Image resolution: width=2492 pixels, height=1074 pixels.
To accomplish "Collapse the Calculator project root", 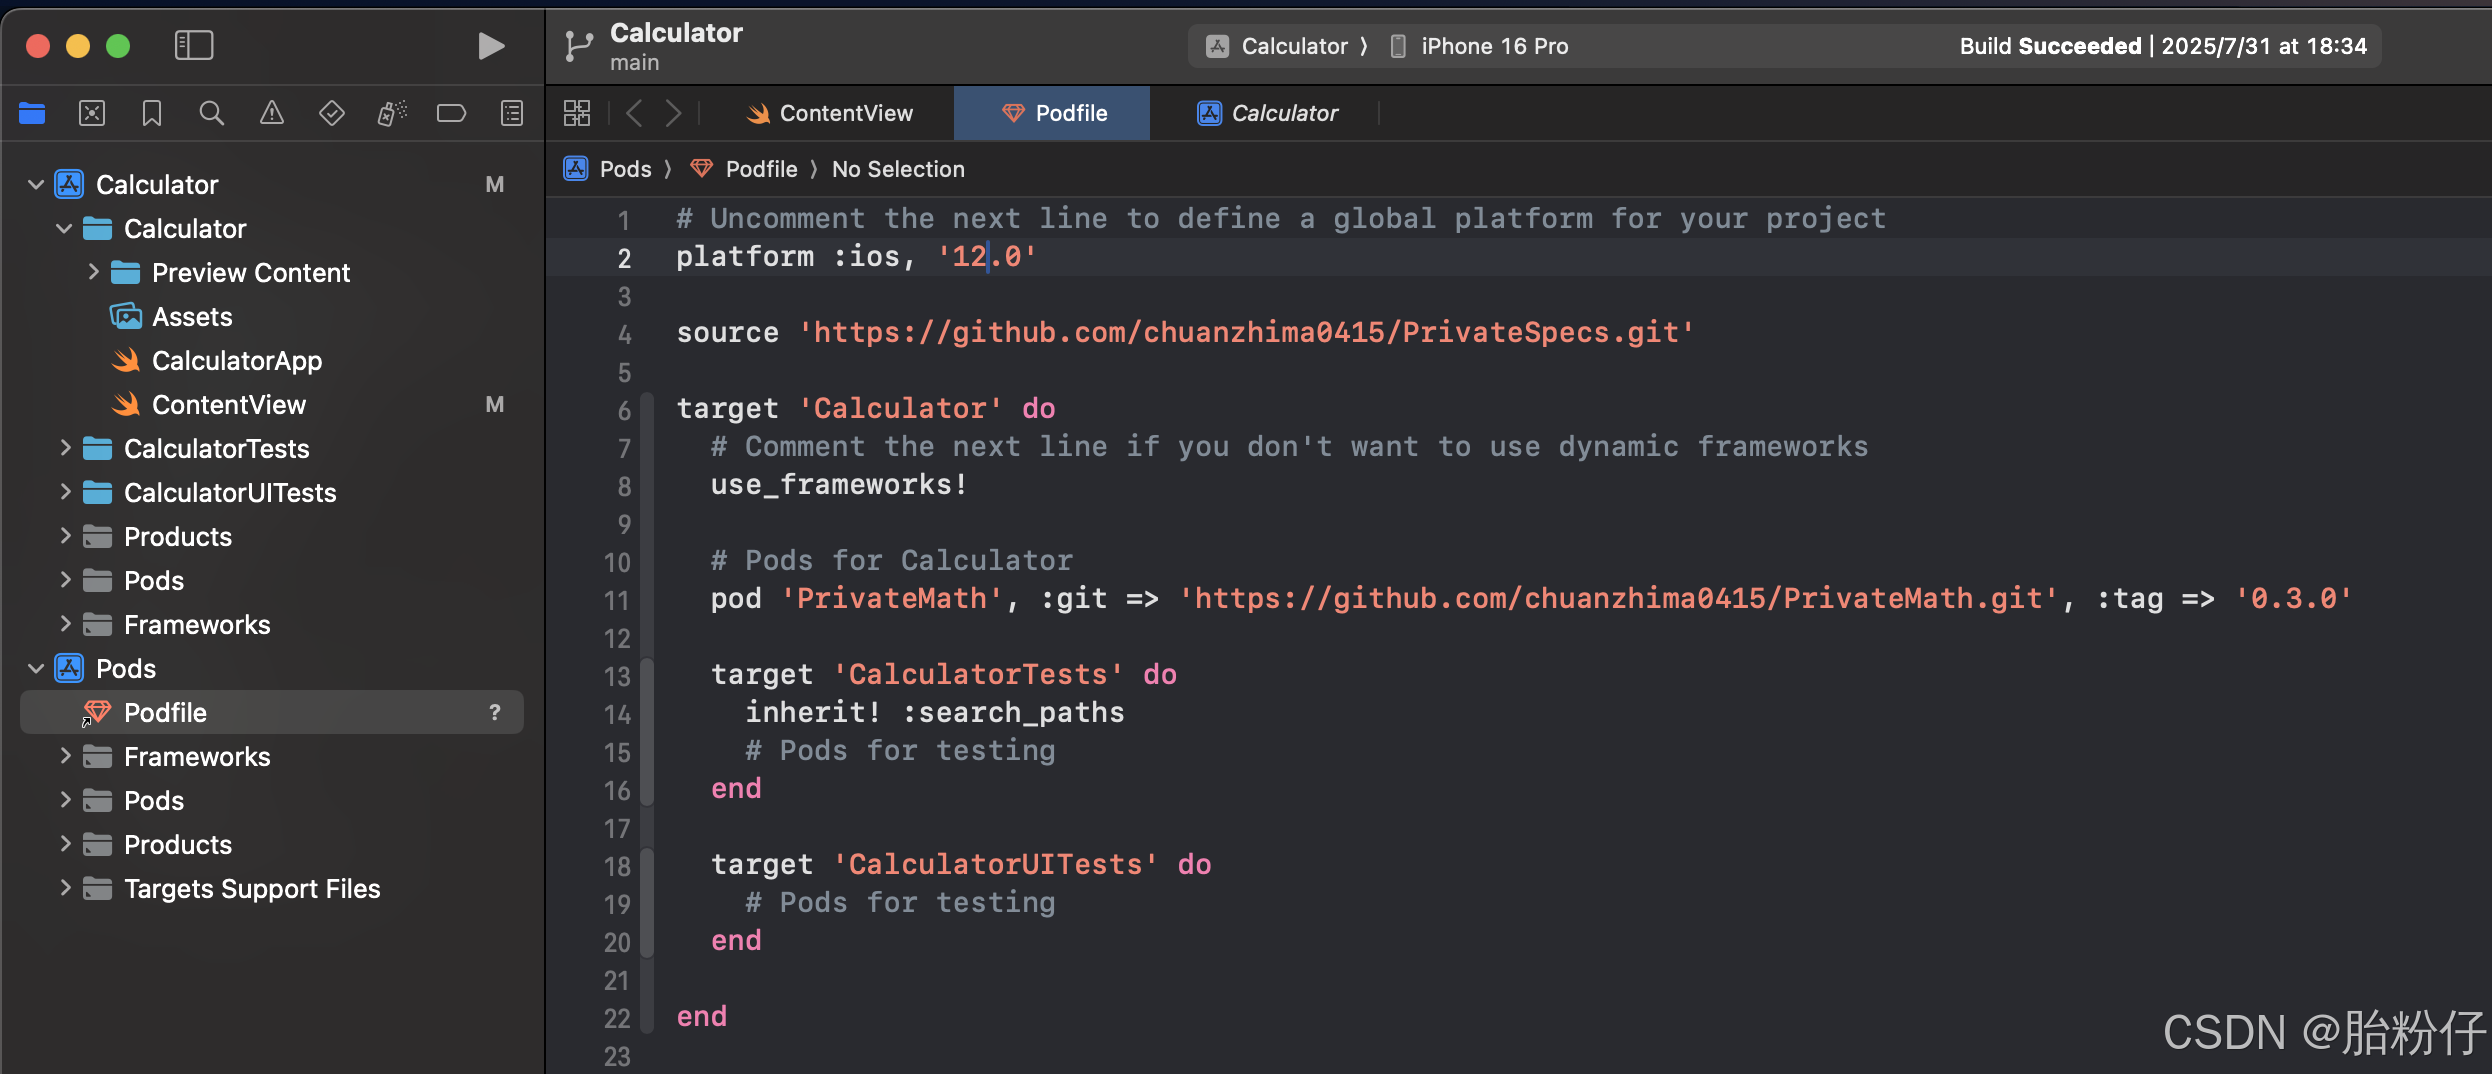I will pyautogui.click(x=36, y=184).
